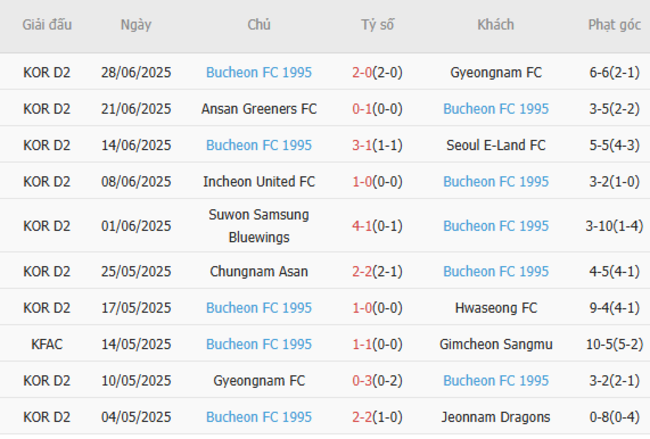
Task: Select the Chungnam Asan team name
Action: click(259, 271)
